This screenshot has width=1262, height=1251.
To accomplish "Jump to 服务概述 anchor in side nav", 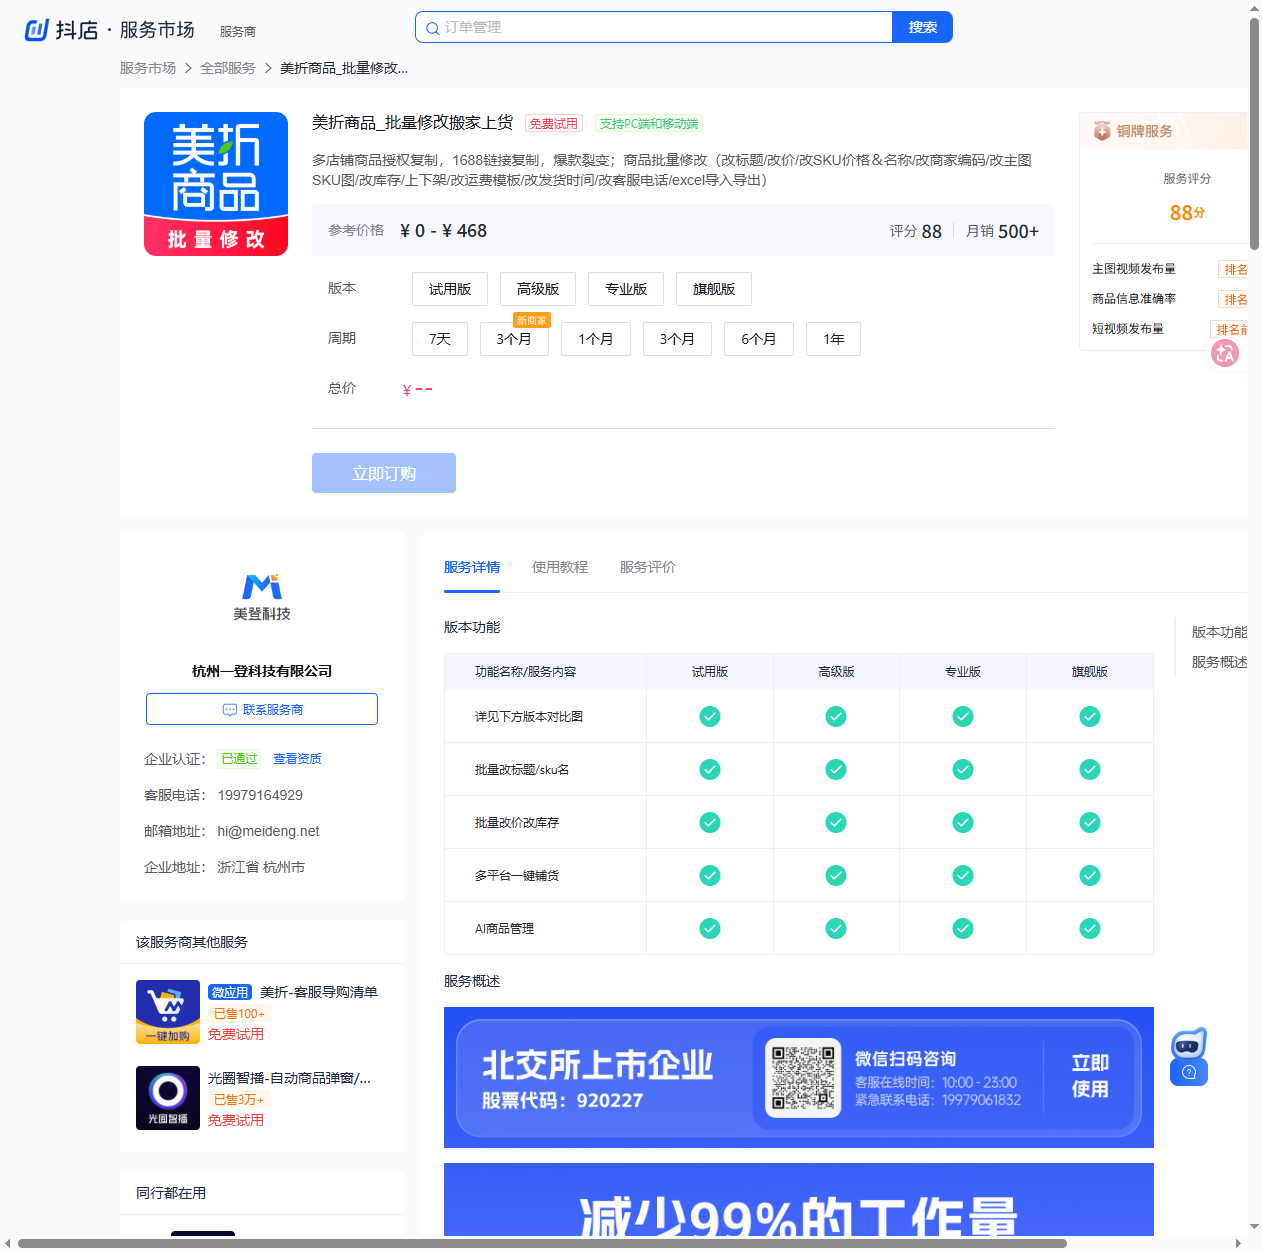I will 1219,662.
